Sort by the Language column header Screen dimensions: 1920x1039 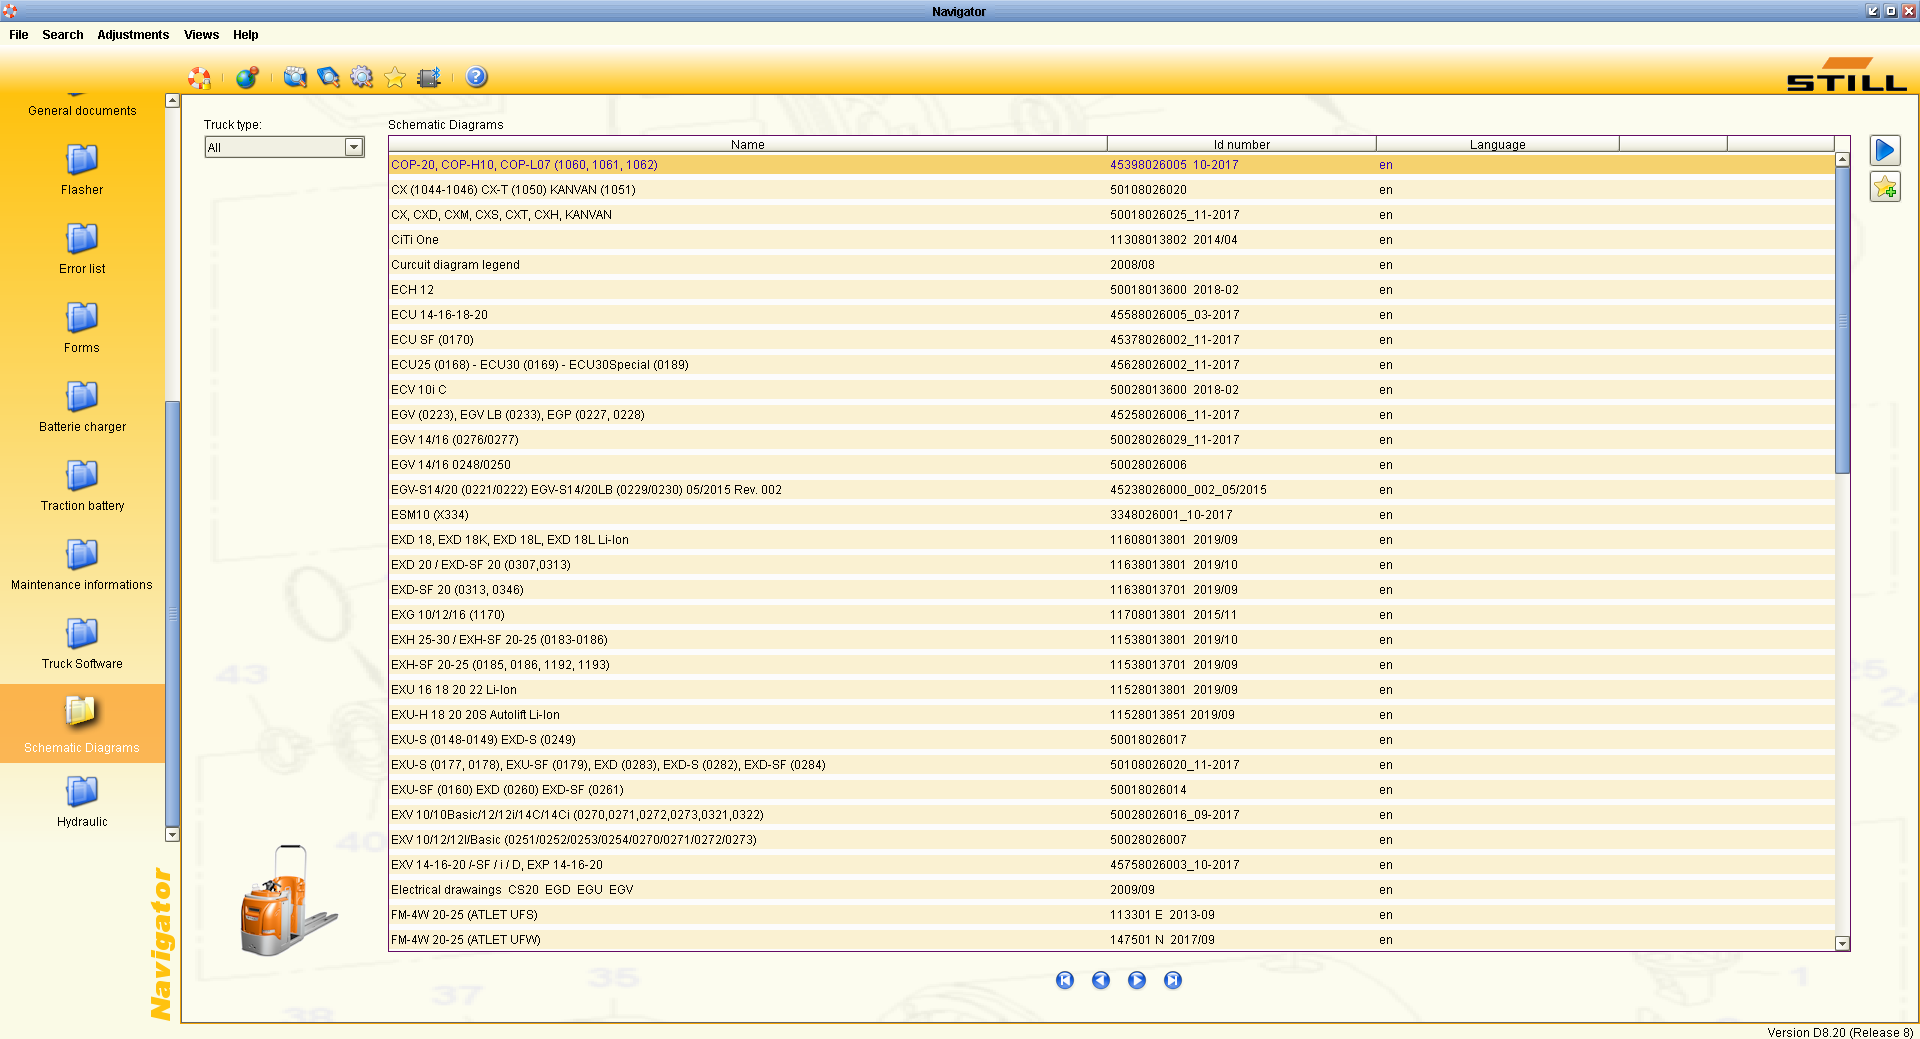(1498, 144)
